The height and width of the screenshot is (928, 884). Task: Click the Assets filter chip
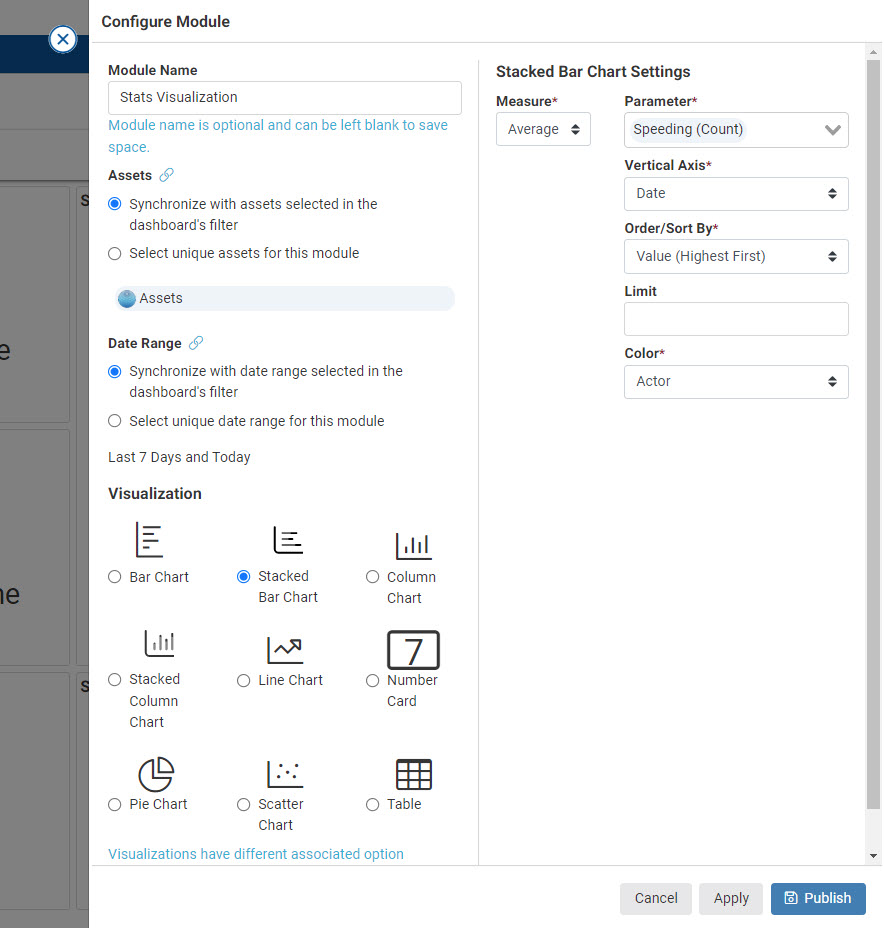[283, 298]
